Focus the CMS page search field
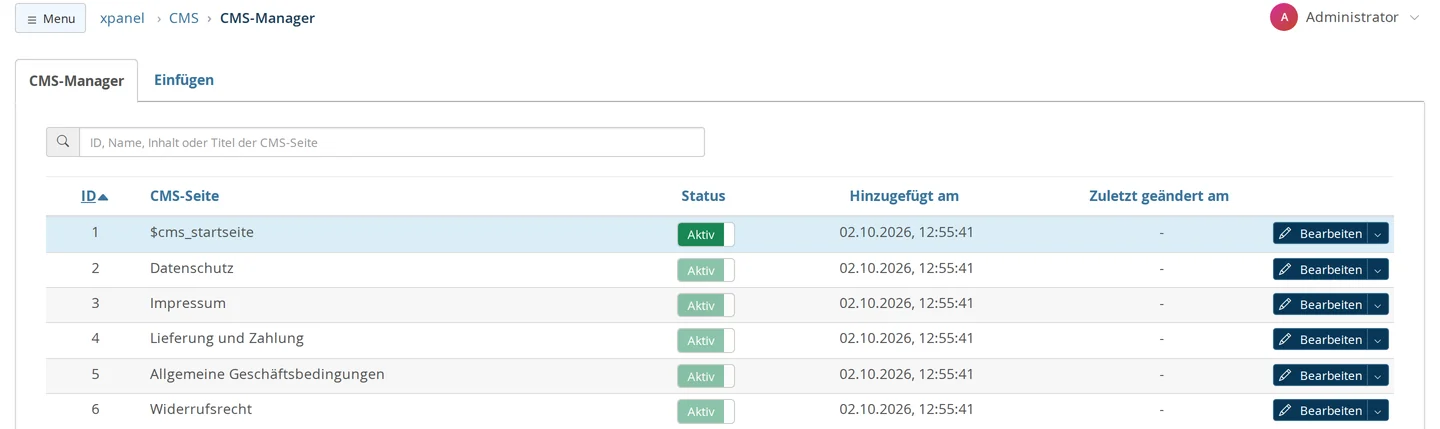This screenshot has height=429, width=1440. [392, 142]
